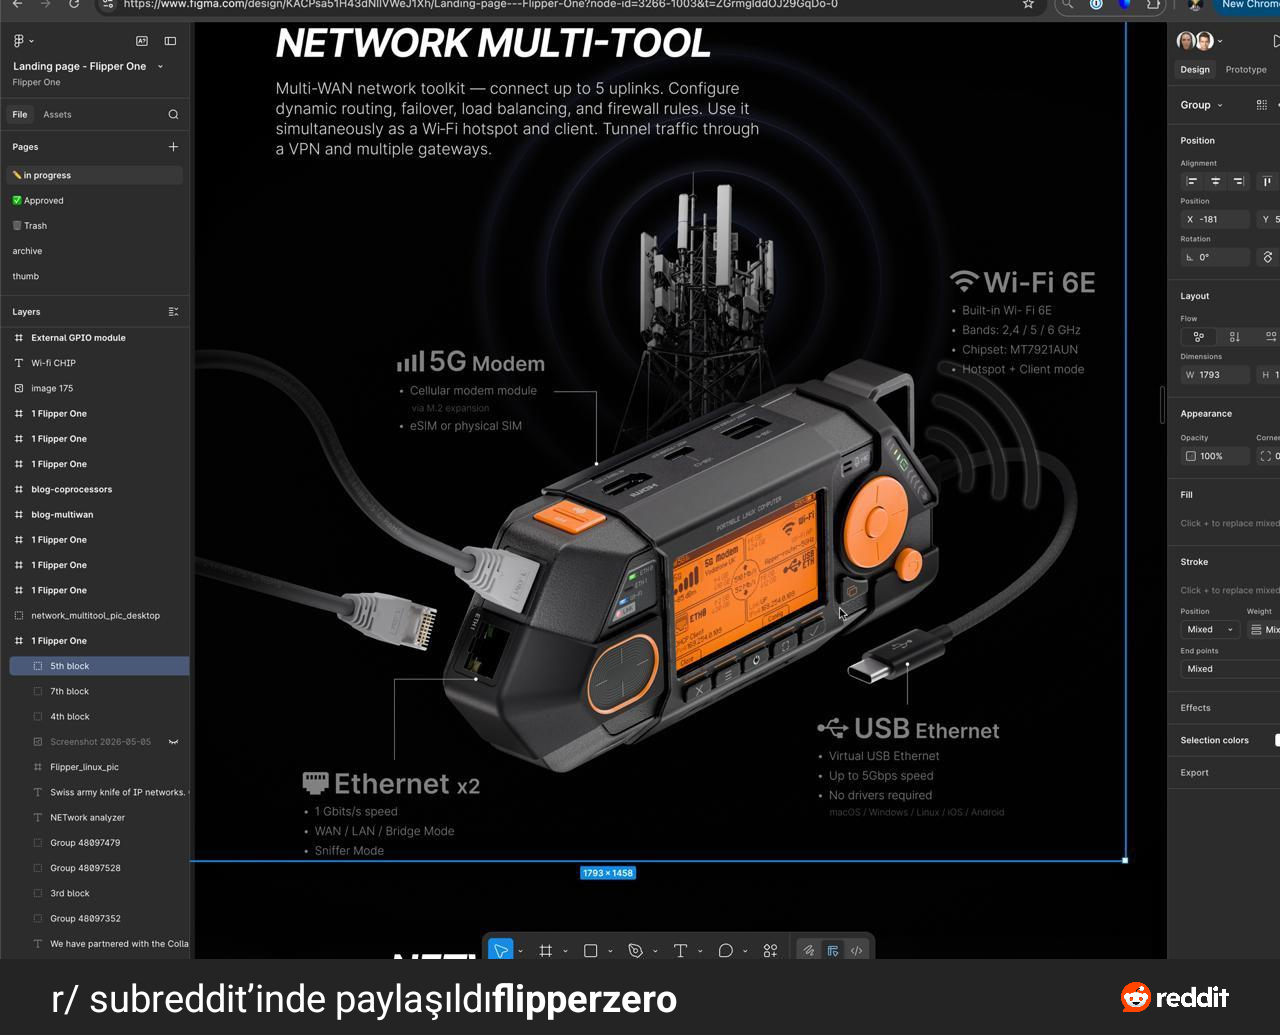Viewport: 1280px width, 1035px height.
Task: Select the Comment tool
Action: coord(726,950)
